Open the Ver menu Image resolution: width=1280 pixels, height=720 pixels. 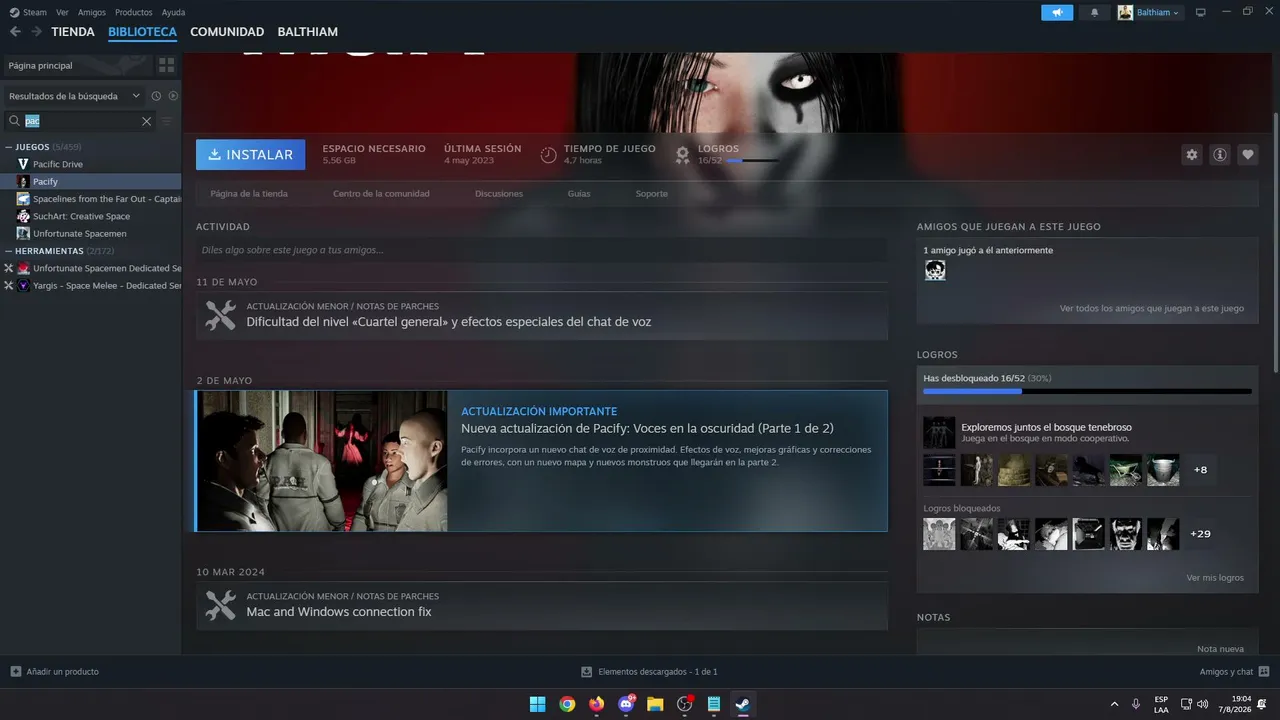click(x=63, y=12)
